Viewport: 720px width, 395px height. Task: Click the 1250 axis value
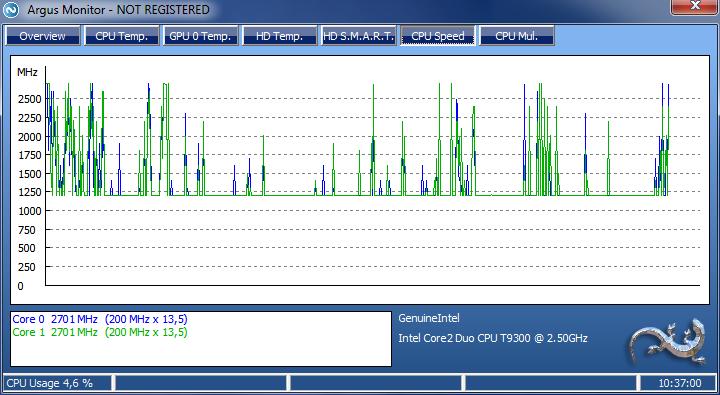(x=29, y=192)
